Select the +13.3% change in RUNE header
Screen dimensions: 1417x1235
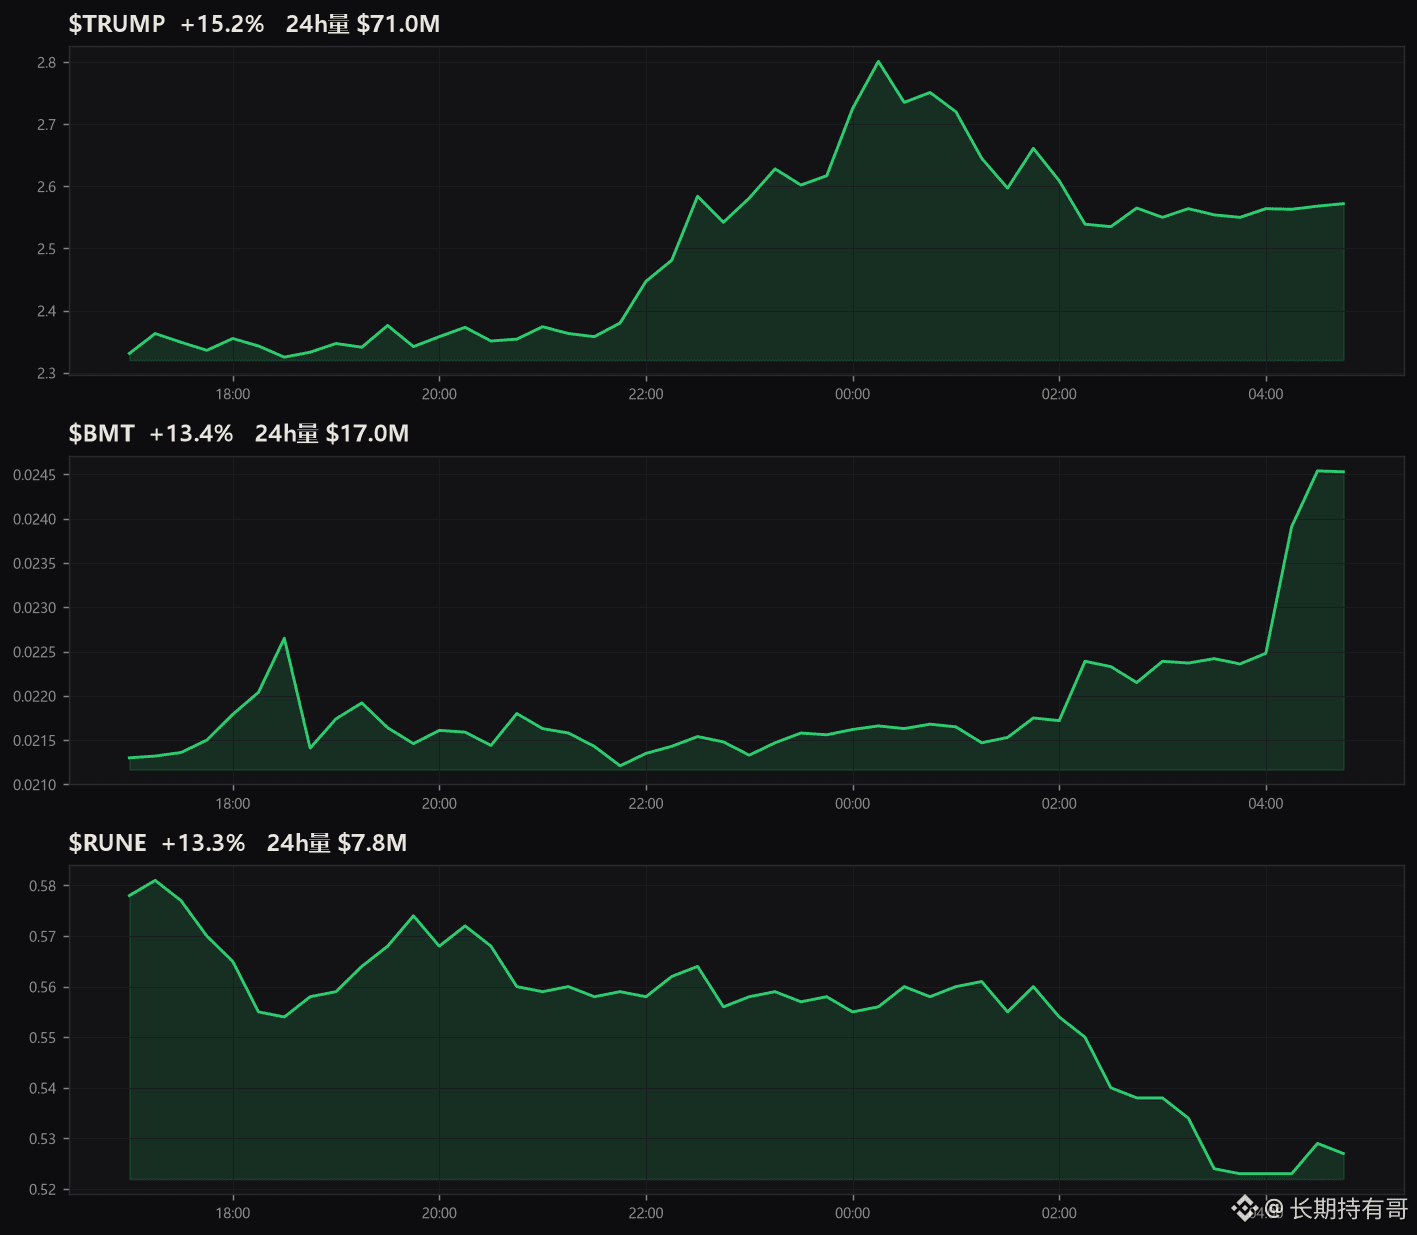point(203,843)
